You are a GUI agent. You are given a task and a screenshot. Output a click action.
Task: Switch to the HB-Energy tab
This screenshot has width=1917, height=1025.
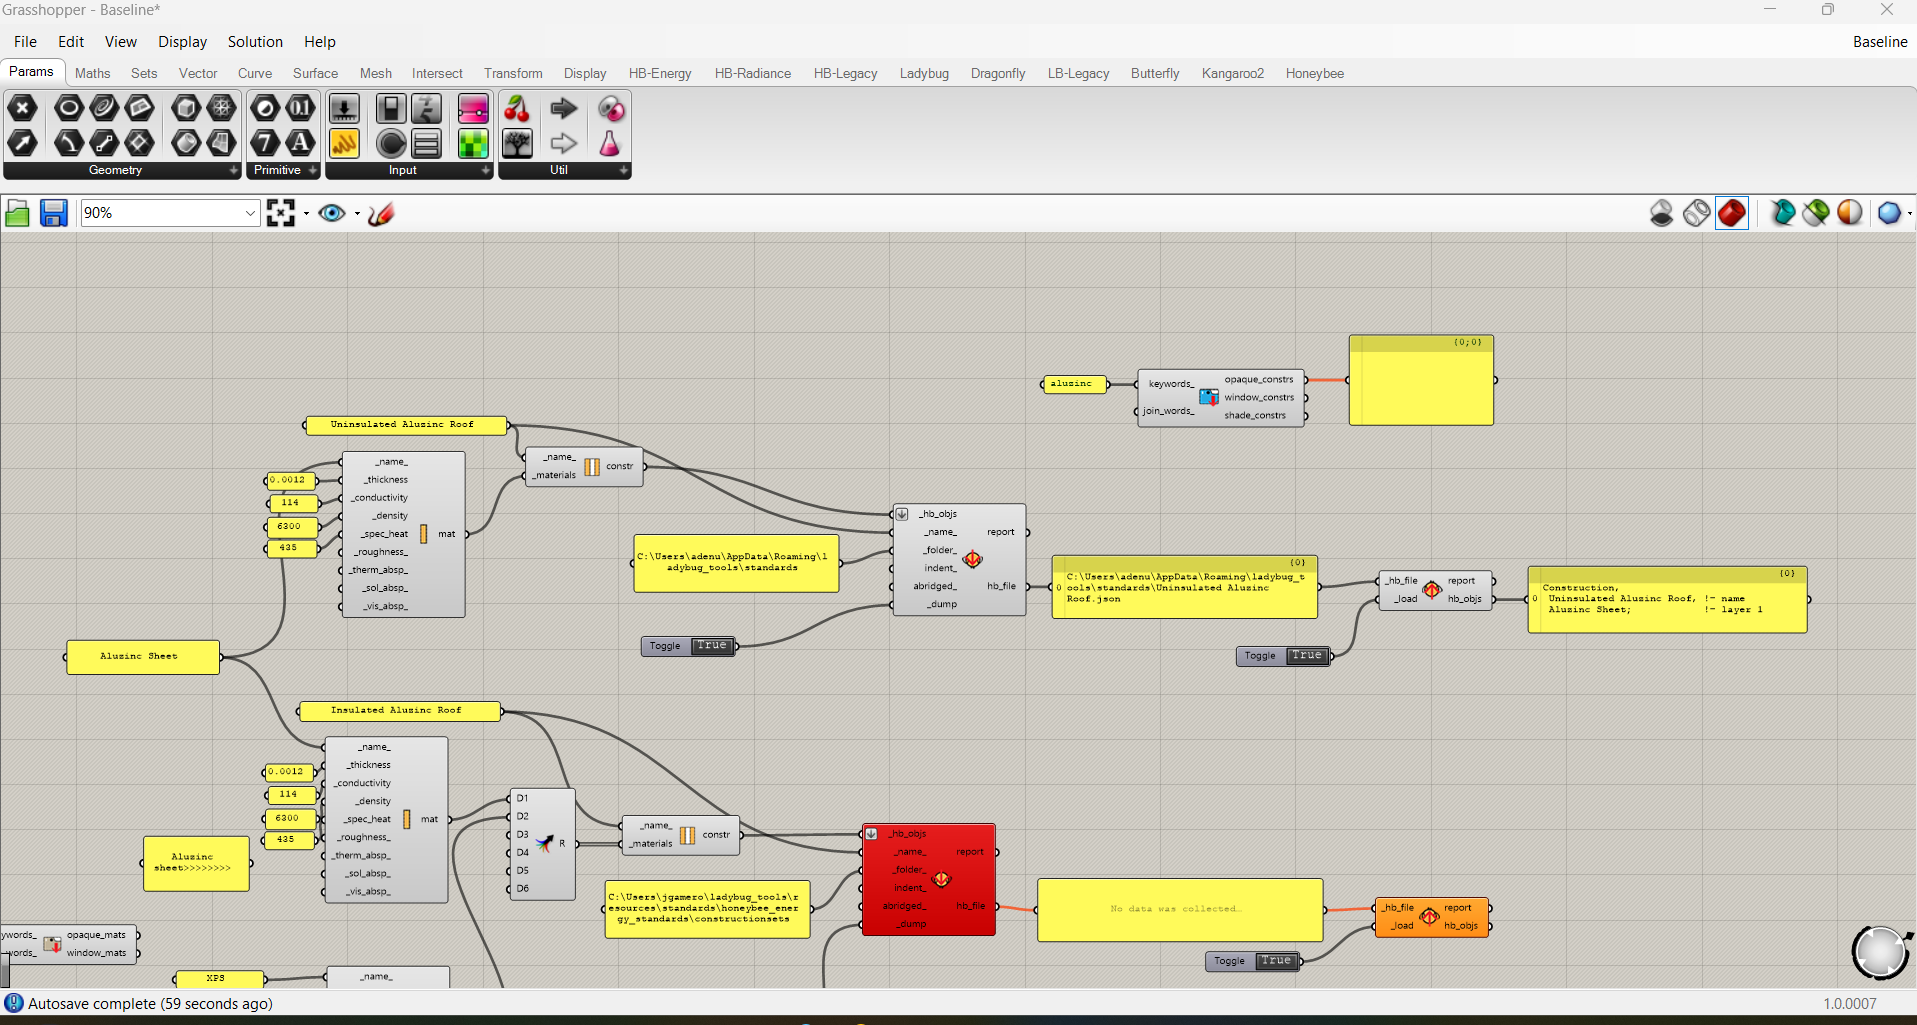[659, 73]
